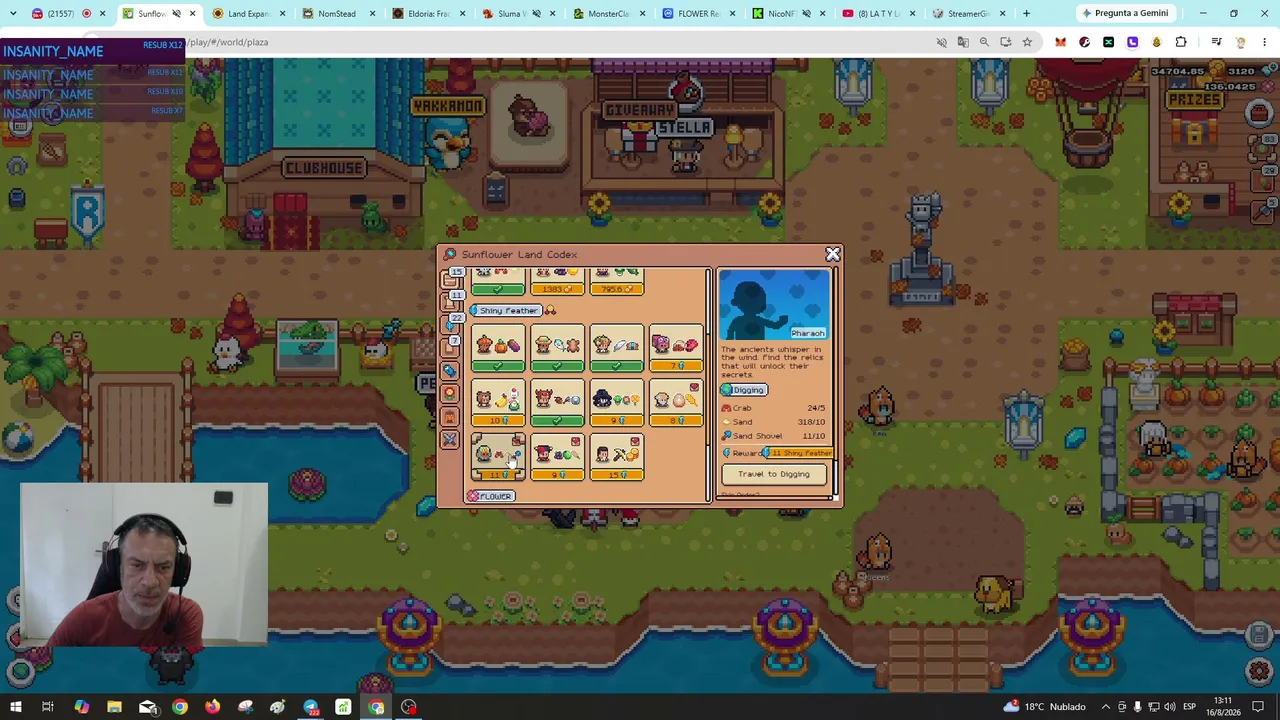Click the zoom magnifier icon in address bar
This screenshot has width=1280, height=720.
[x=984, y=42]
